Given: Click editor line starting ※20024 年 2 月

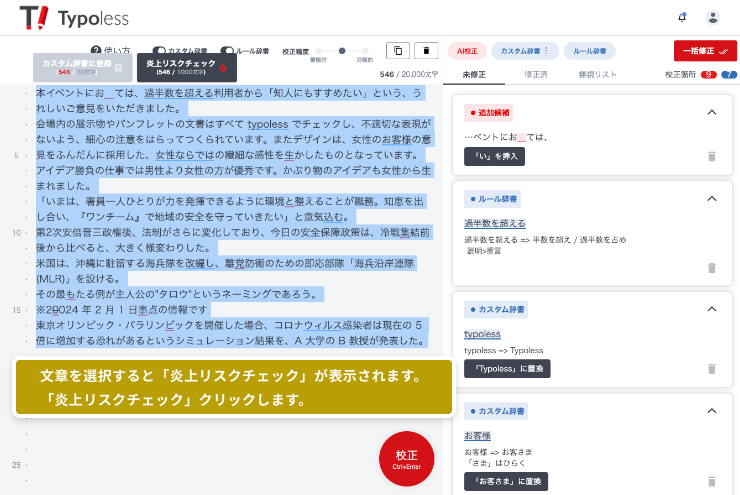Looking at the screenshot, I should pyautogui.click(x=123, y=310).
